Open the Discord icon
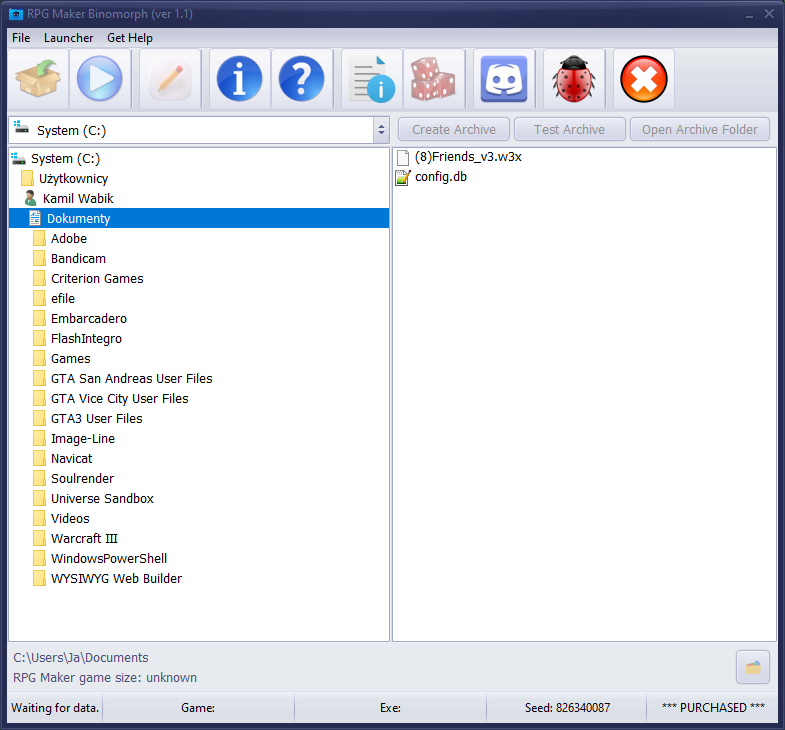This screenshot has height=730, width=785. pos(504,79)
